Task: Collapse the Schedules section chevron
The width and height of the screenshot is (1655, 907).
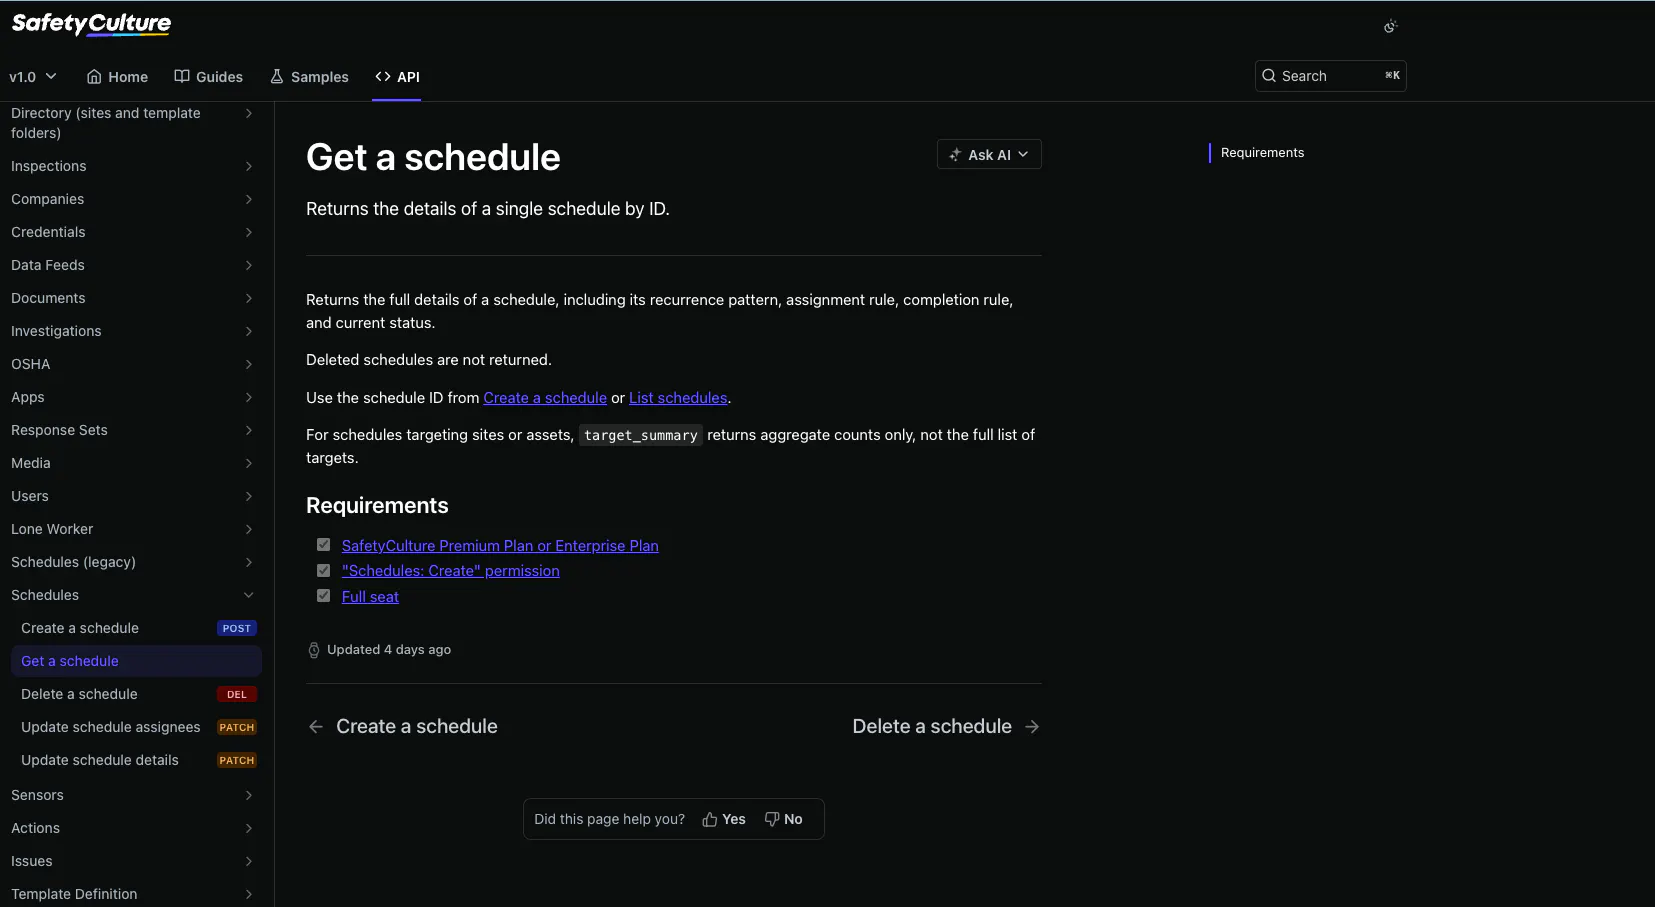Action: 249,595
